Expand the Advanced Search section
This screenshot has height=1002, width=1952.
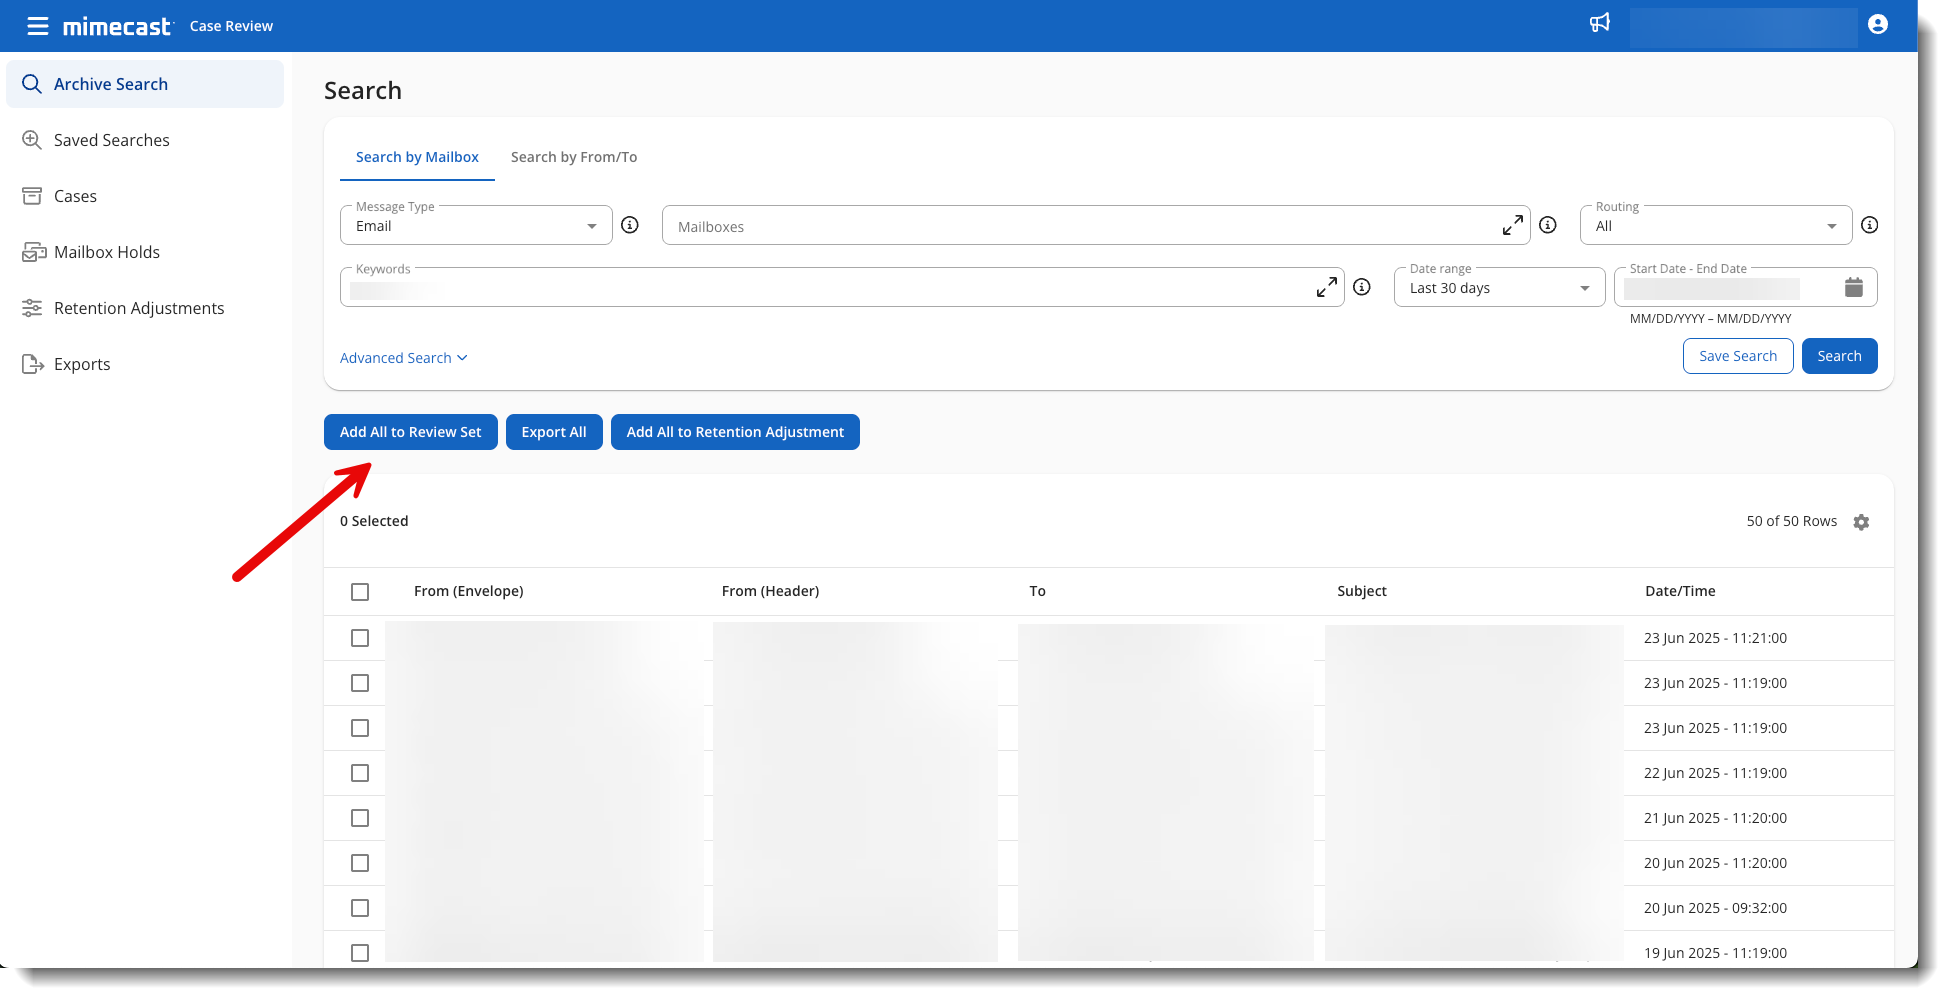tap(403, 358)
